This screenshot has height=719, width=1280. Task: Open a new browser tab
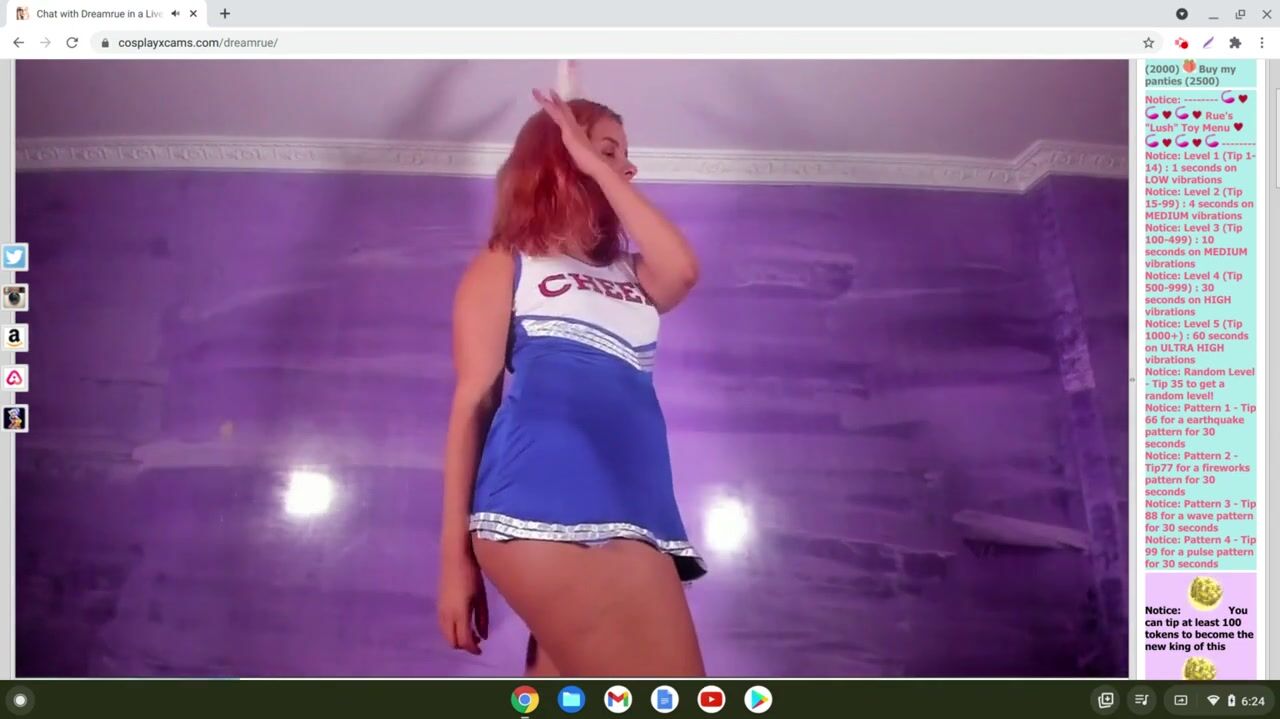click(225, 14)
